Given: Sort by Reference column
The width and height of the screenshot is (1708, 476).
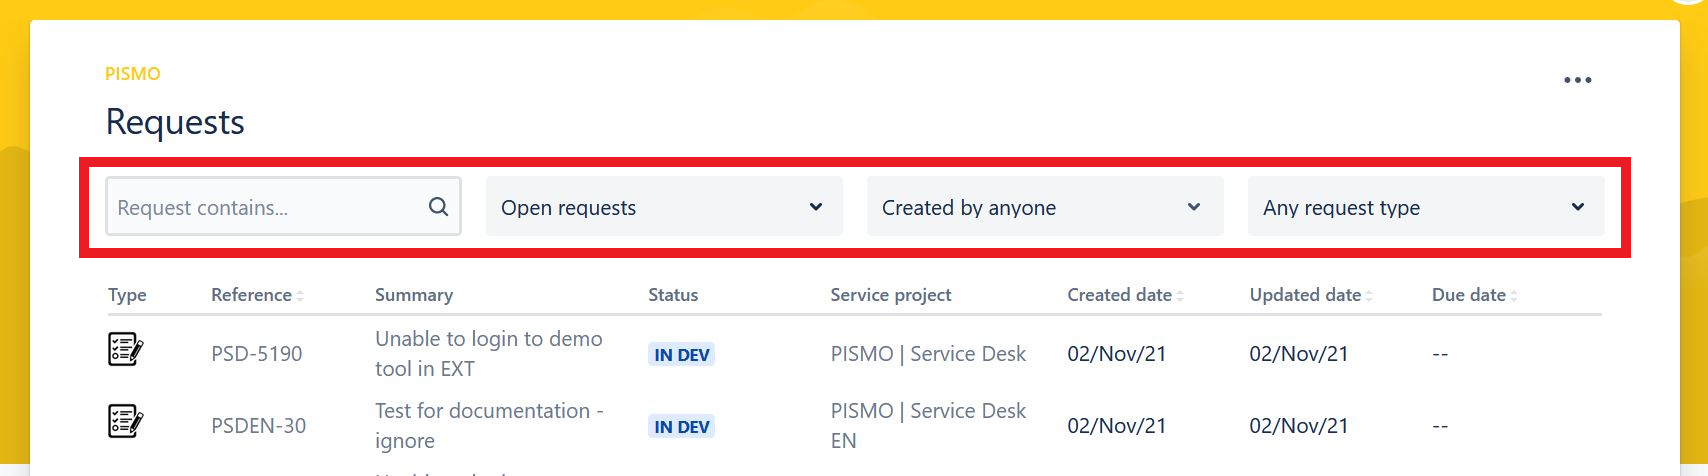Looking at the screenshot, I should click(257, 295).
